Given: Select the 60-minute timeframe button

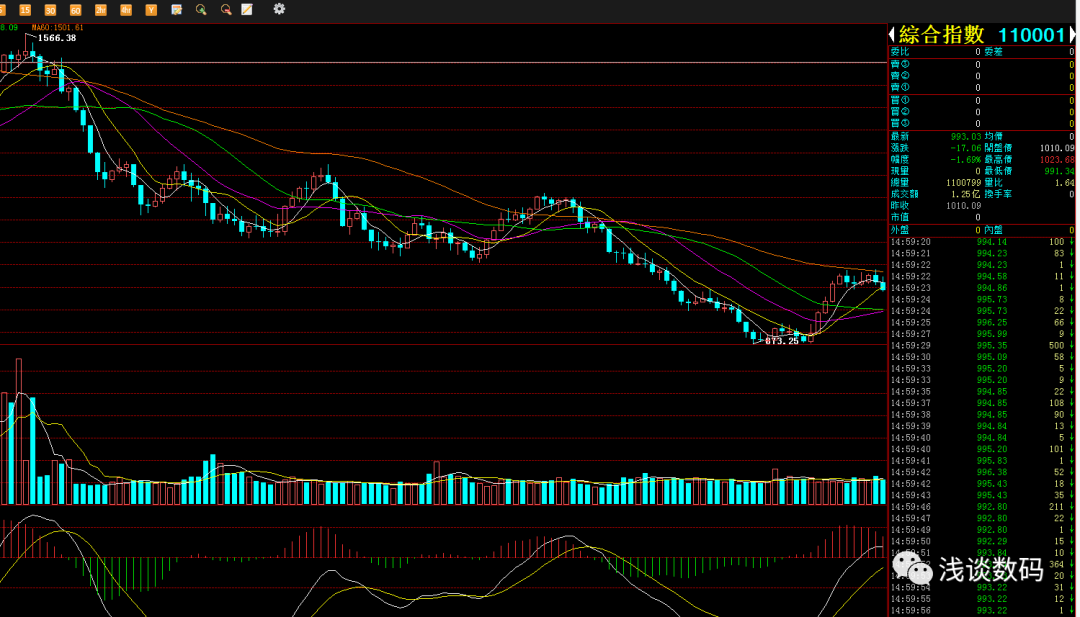Looking at the screenshot, I should click(x=76, y=10).
